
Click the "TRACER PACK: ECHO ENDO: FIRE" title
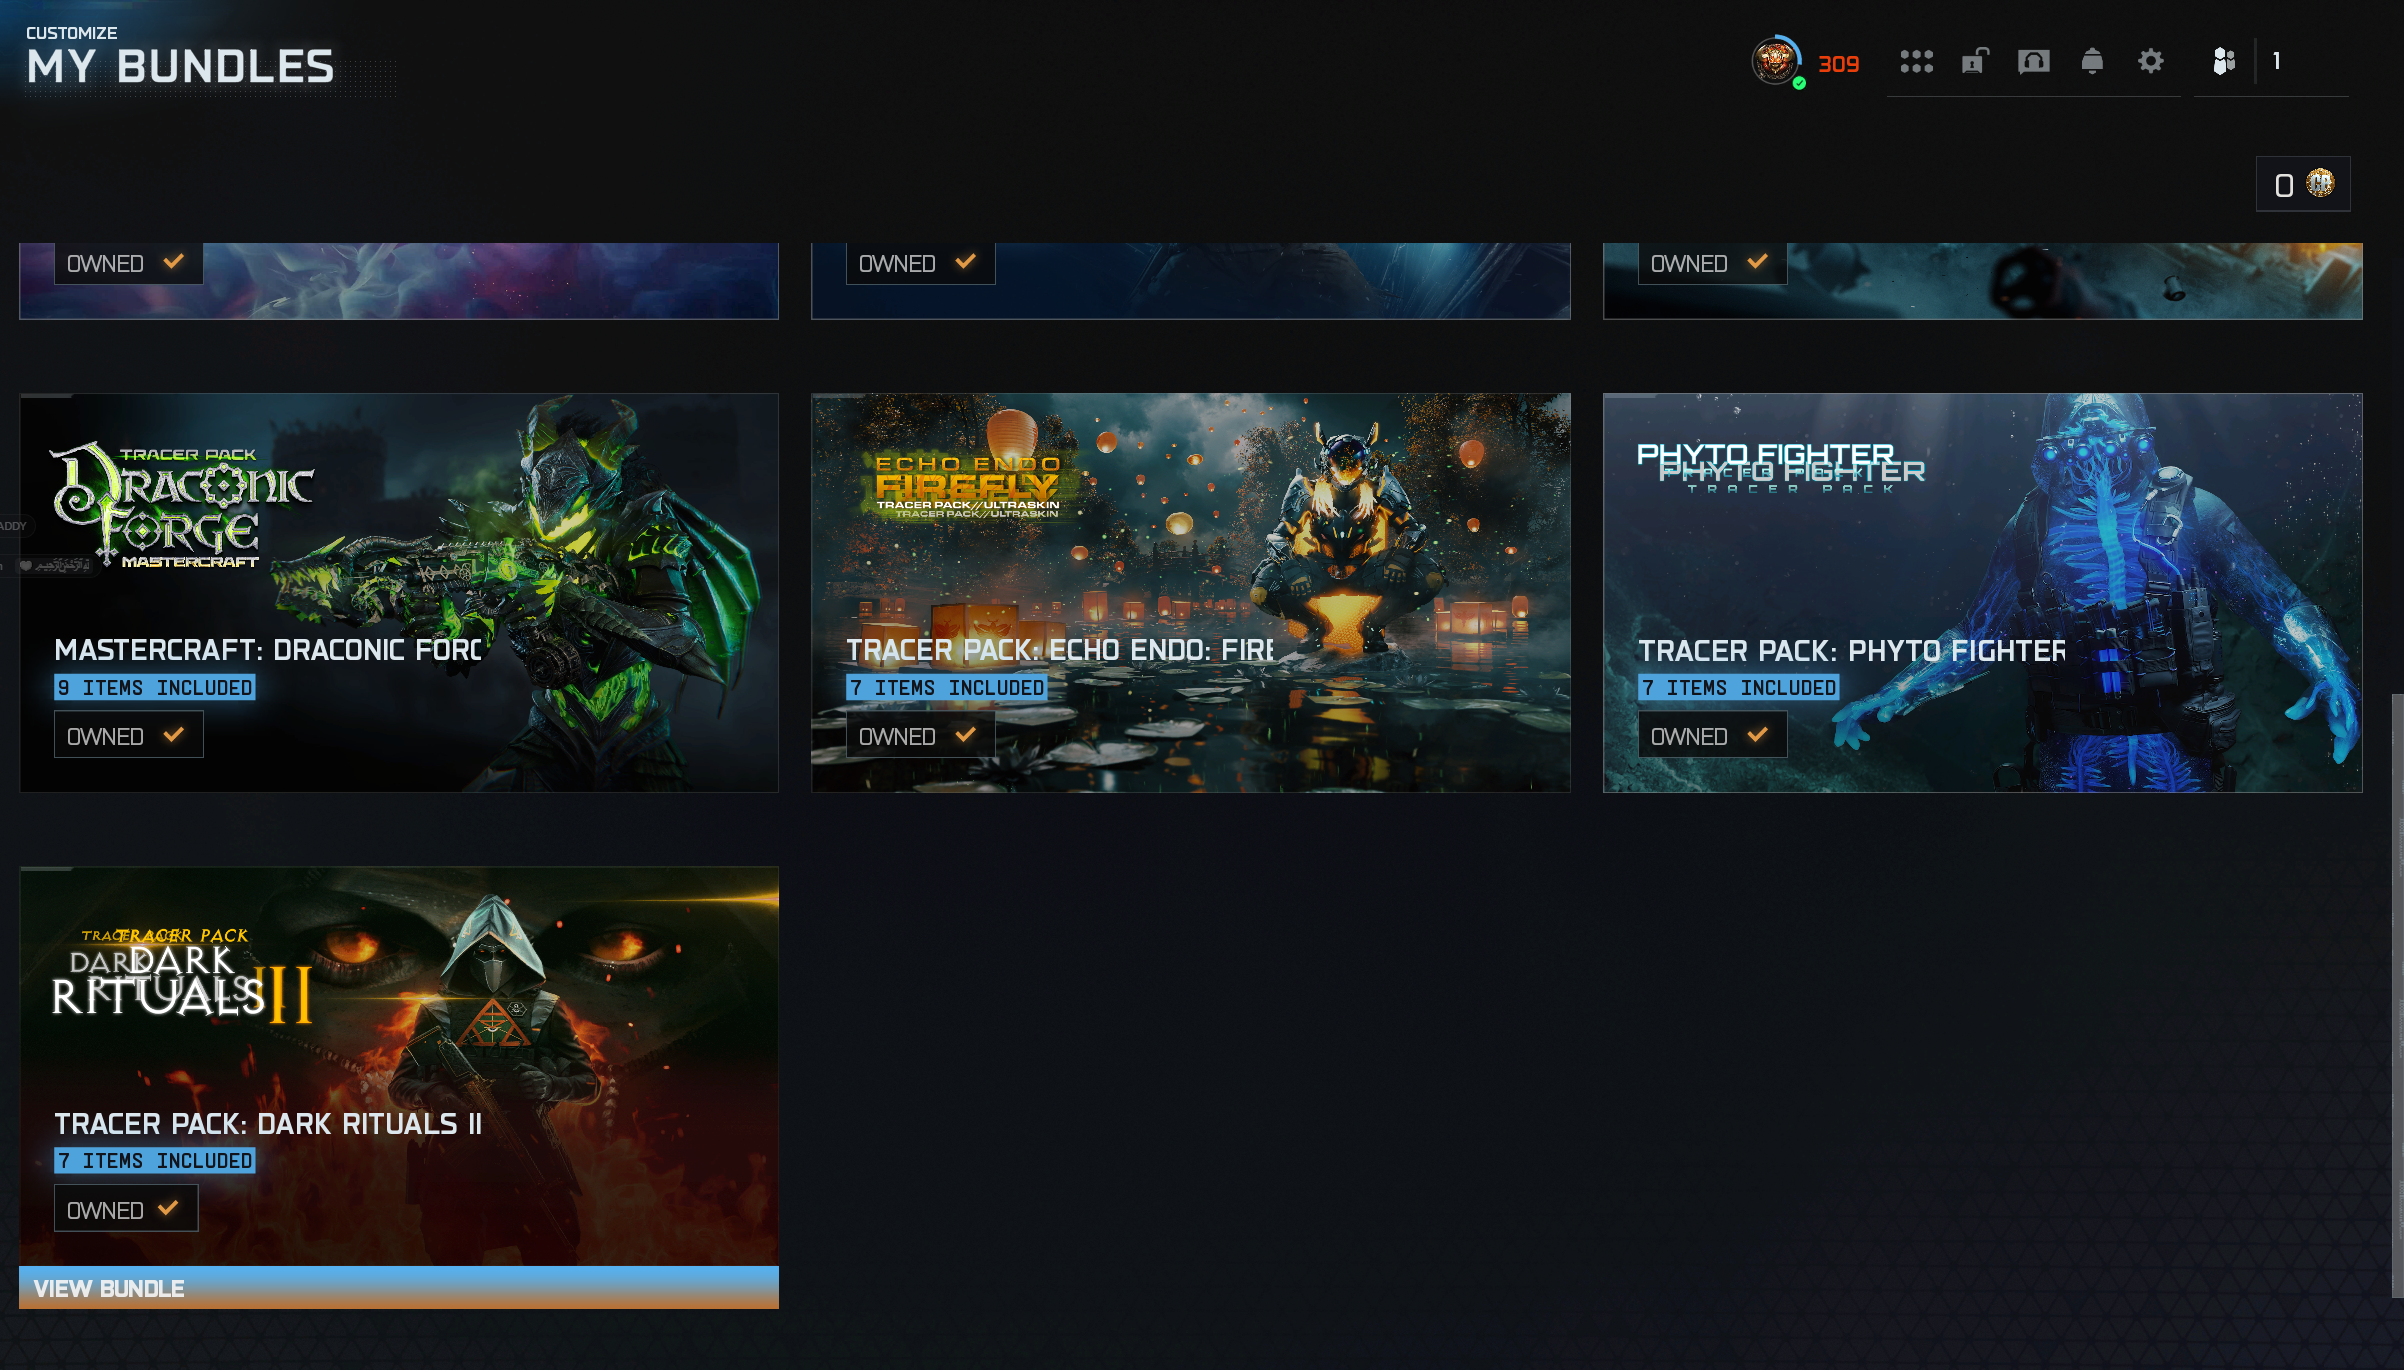click(1060, 650)
